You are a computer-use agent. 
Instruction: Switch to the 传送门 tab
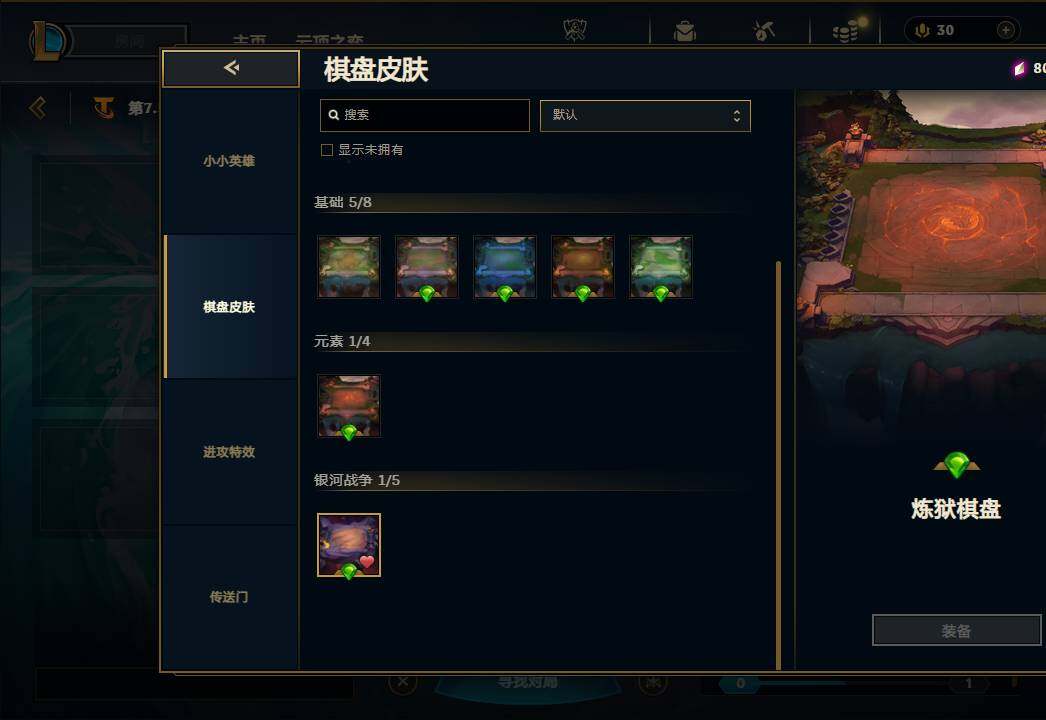(229, 597)
